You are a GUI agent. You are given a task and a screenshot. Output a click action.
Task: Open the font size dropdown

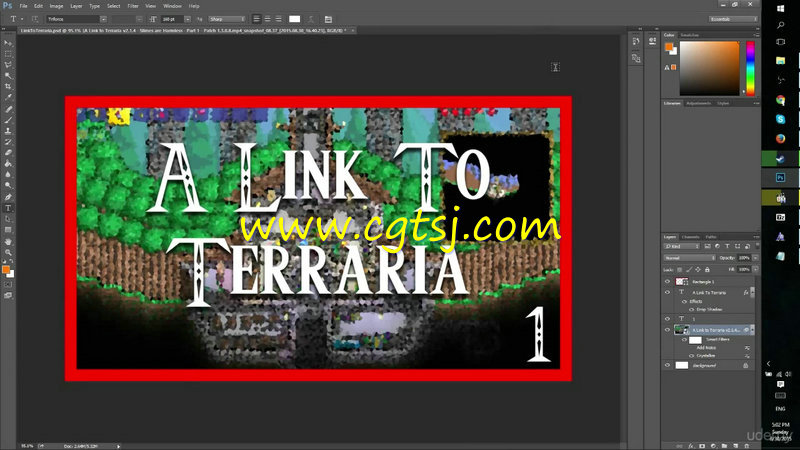pos(187,19)
